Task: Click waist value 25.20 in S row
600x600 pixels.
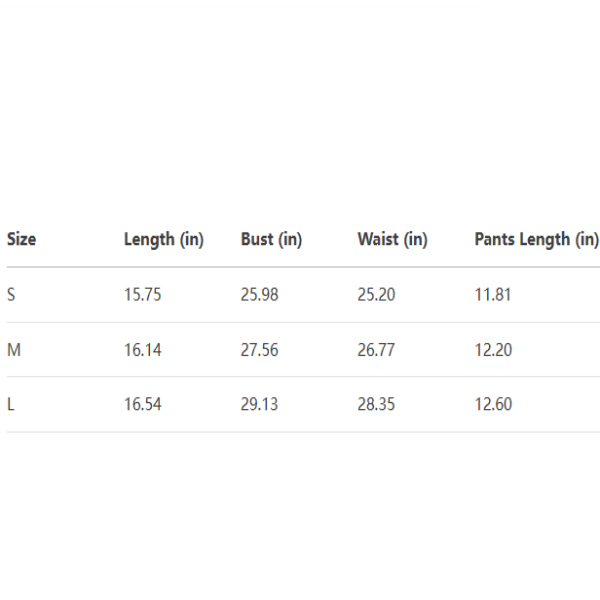Action: (x=376, y=295)
